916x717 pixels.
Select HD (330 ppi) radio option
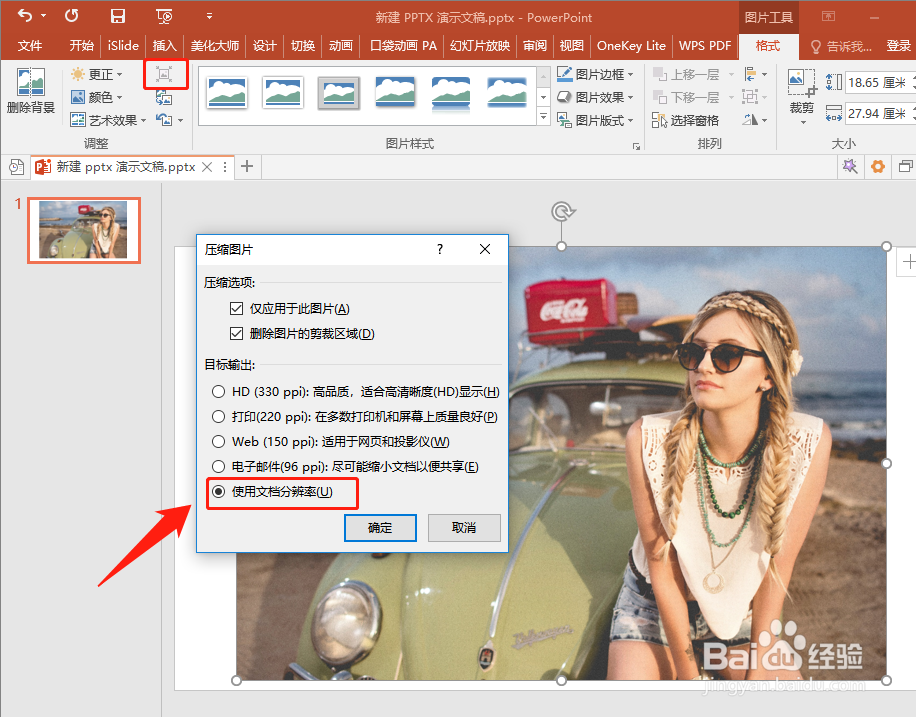pos(218,392)
